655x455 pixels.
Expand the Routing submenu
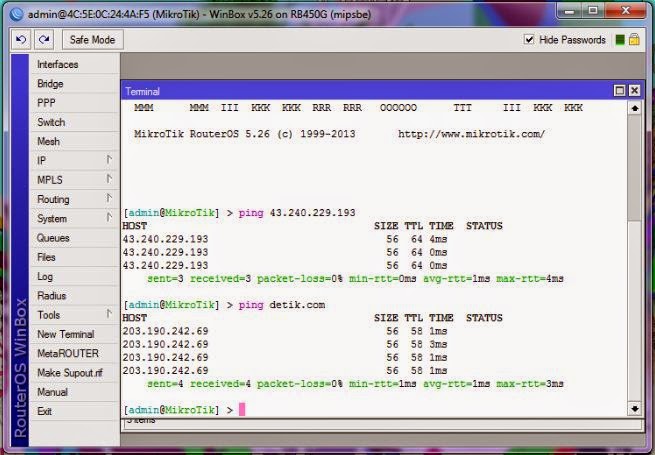coord(74,199)
